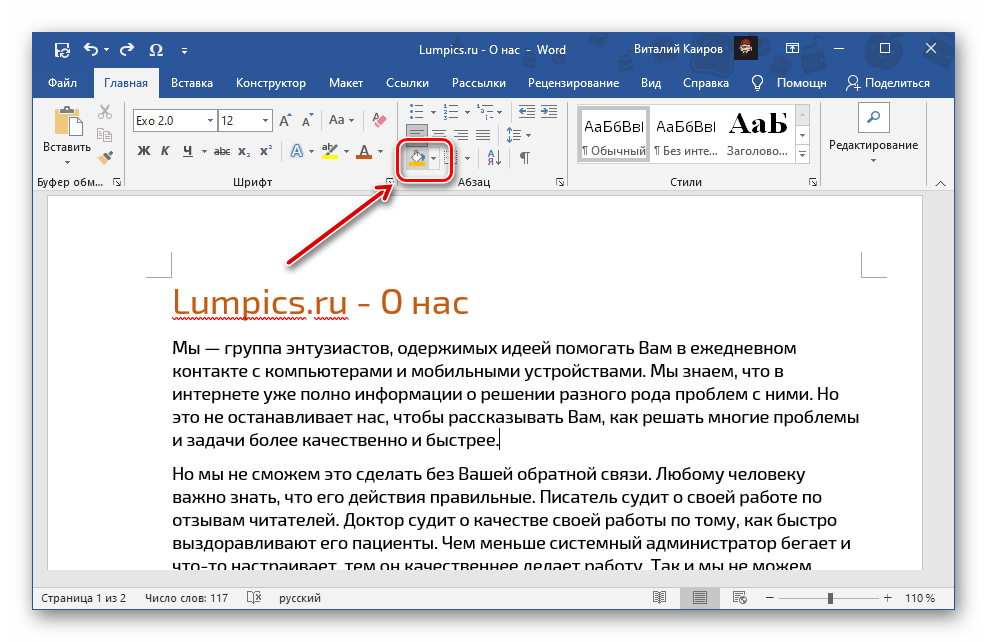The image size is (987, 642).
Task: Switch to the Рецензирование tab
Action: coord(573,83)
